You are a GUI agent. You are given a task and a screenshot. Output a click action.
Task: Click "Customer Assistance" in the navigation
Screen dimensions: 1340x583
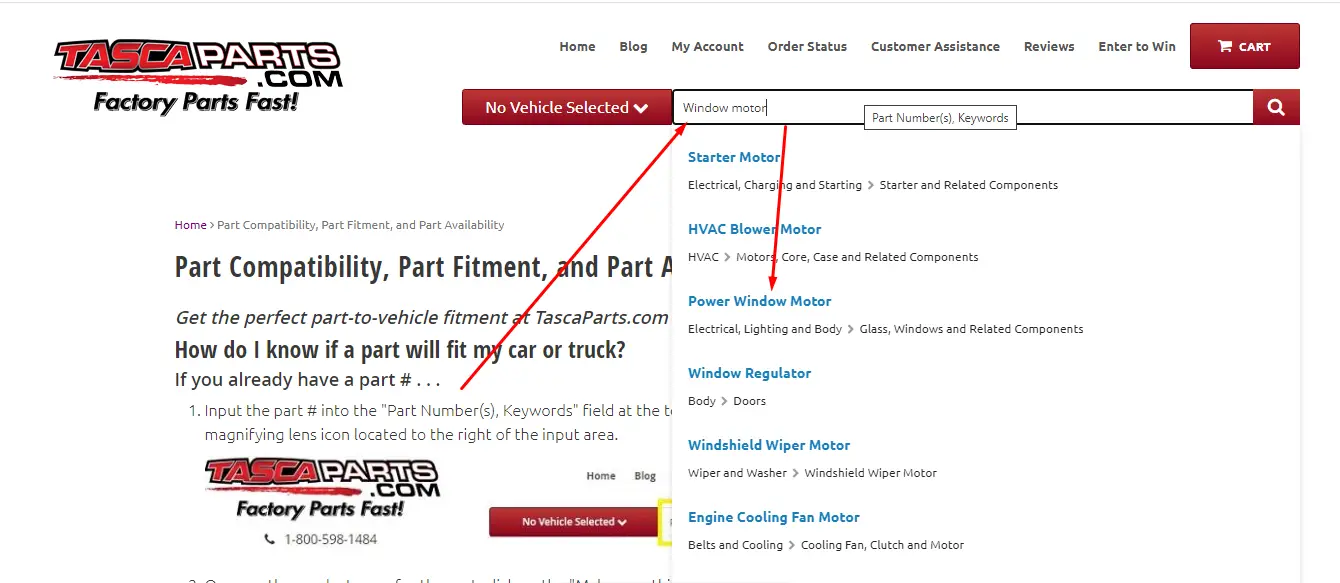click(x=935, y=46)
